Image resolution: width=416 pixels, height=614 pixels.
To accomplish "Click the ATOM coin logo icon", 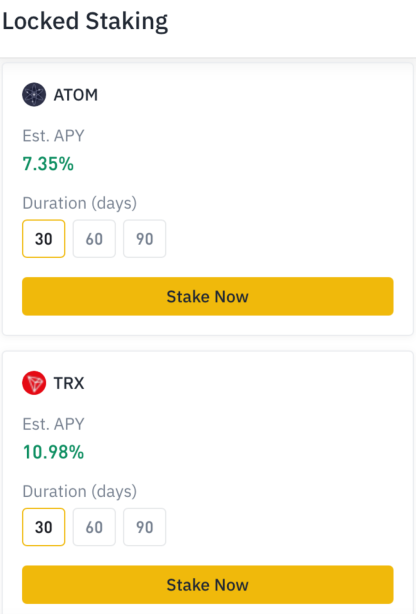I will coord(34,94).
